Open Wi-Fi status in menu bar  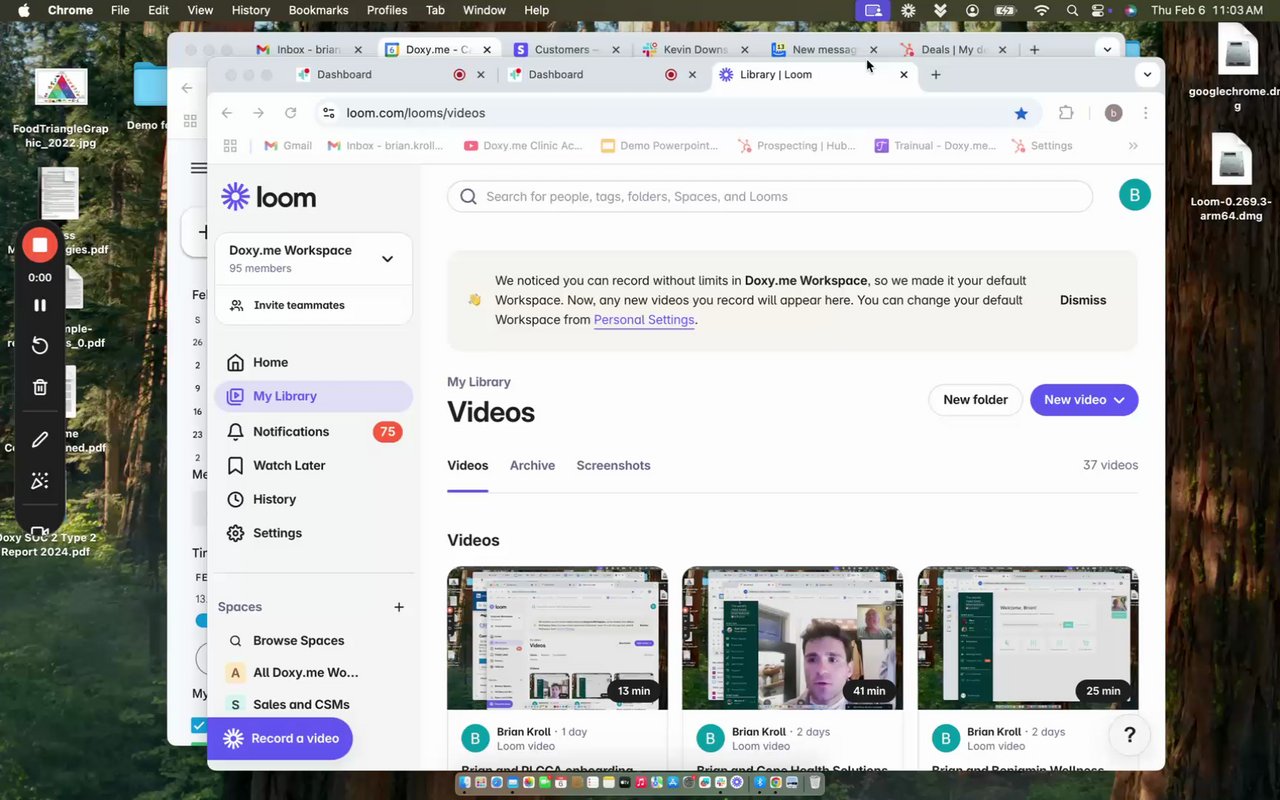click(1041, 10)
